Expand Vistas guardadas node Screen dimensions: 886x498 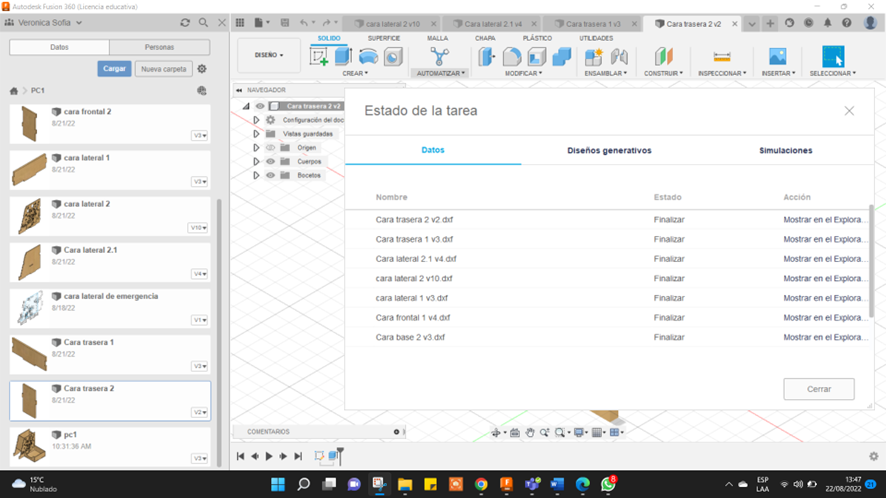[256, 134]
